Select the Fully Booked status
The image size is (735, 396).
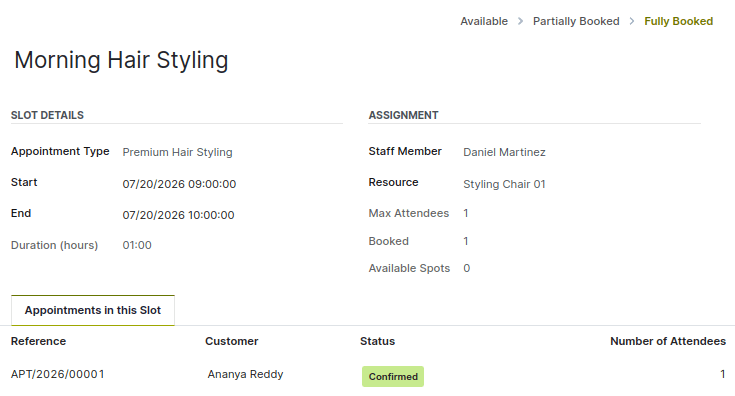click(x=678, y=21)
